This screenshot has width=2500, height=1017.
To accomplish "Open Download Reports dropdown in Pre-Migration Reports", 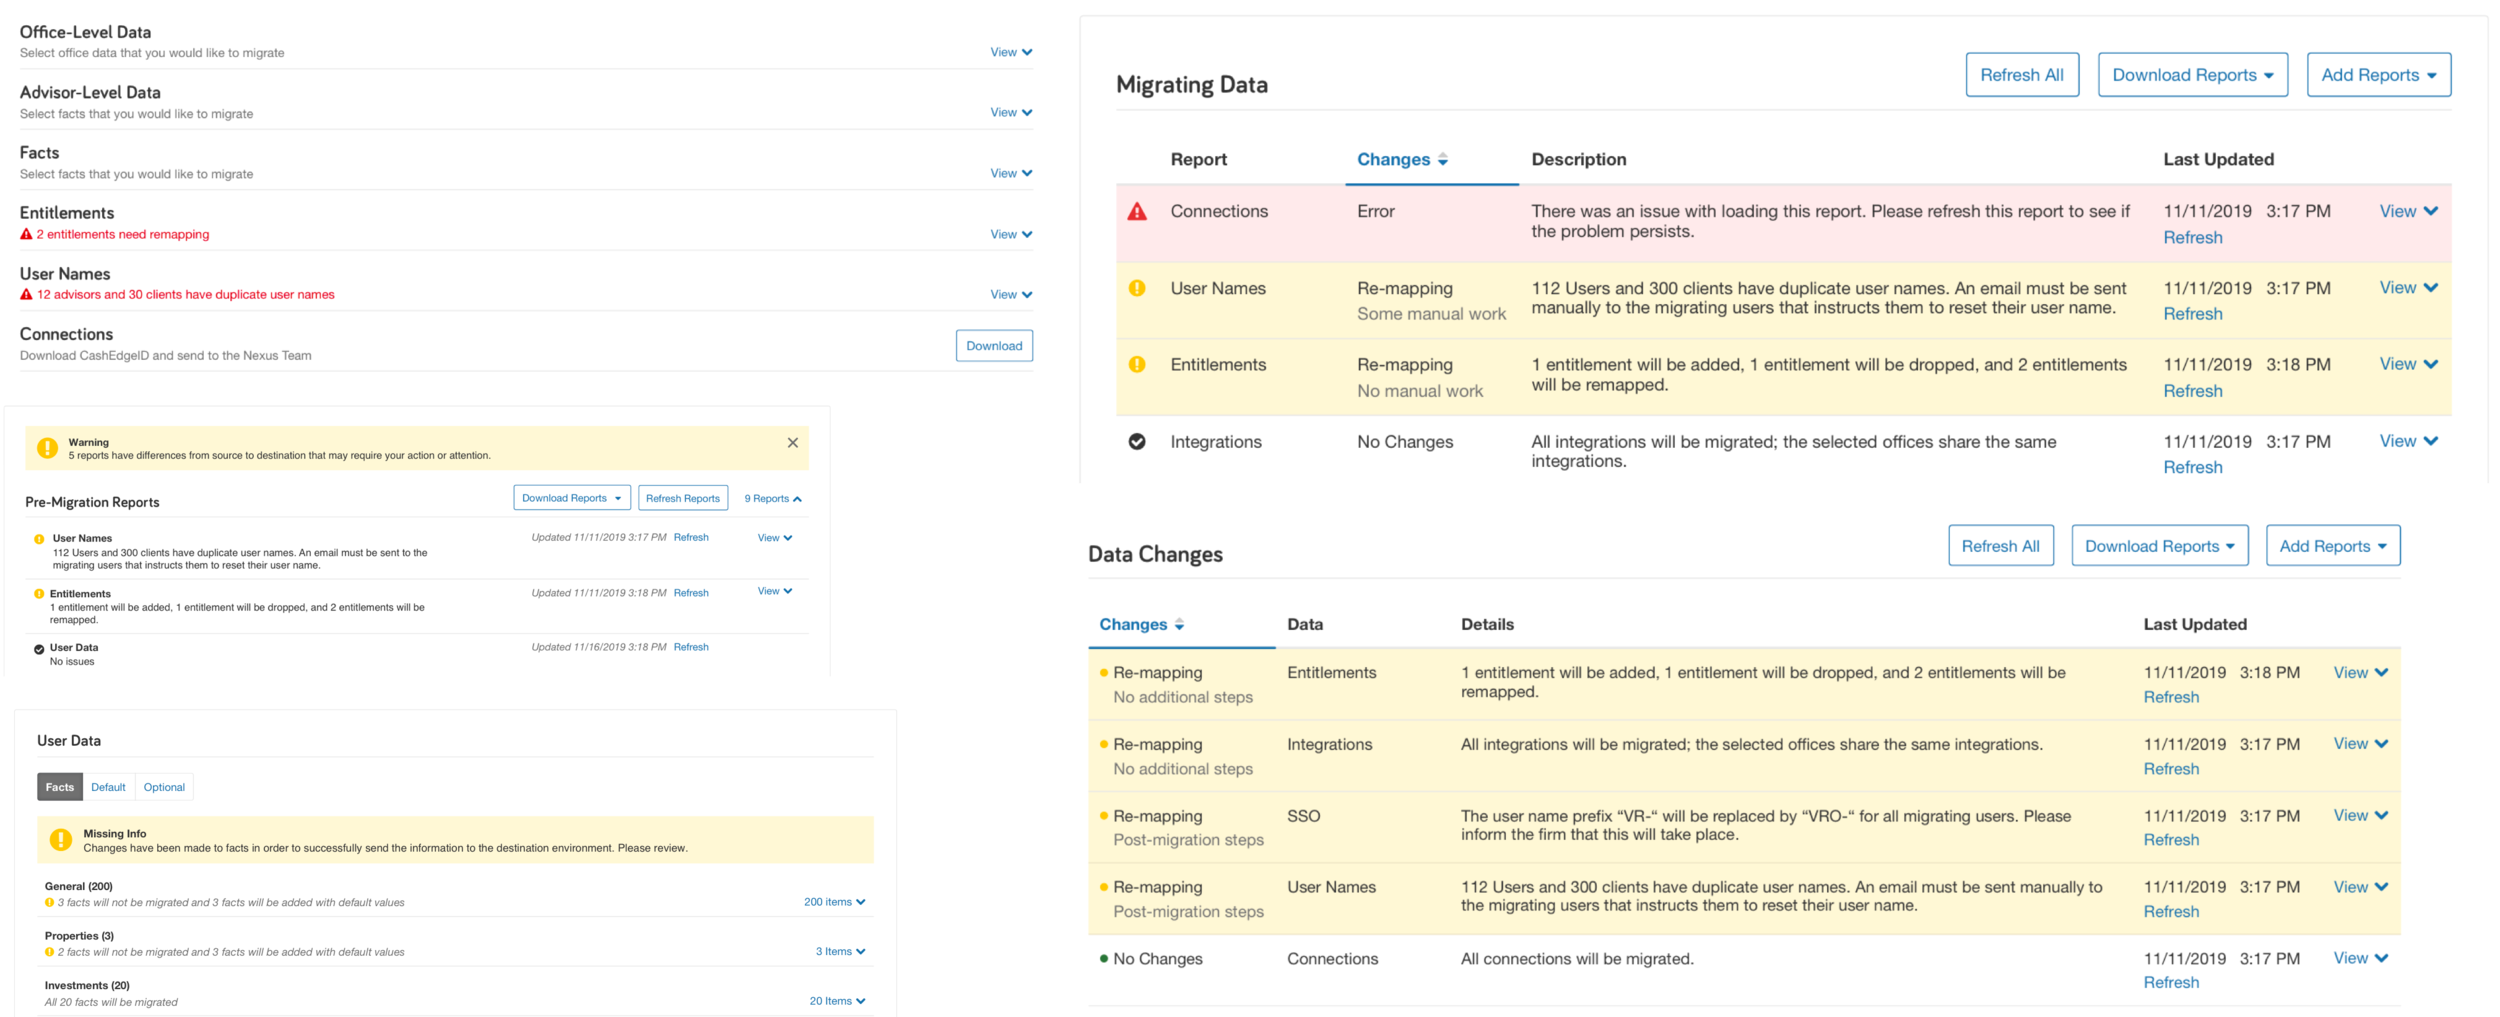I will [x=572, y=498].
